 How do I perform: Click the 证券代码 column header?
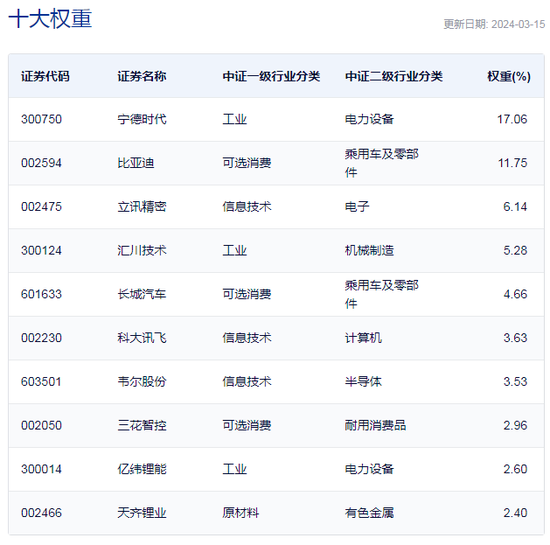click(45, 76)
